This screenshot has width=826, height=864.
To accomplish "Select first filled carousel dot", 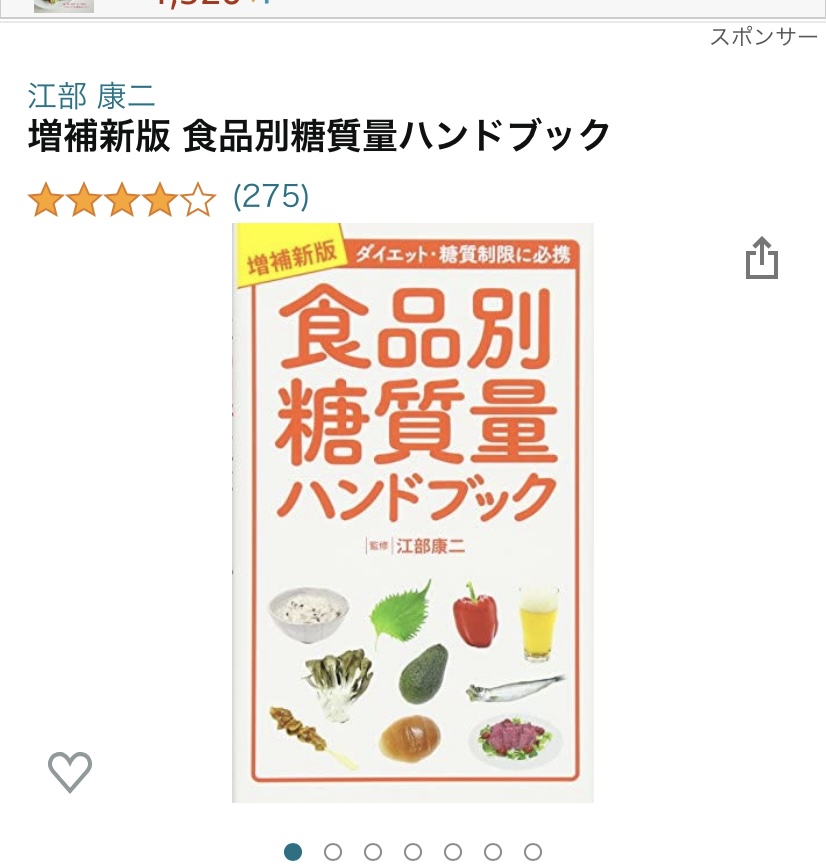I will [x=293, y=851].
